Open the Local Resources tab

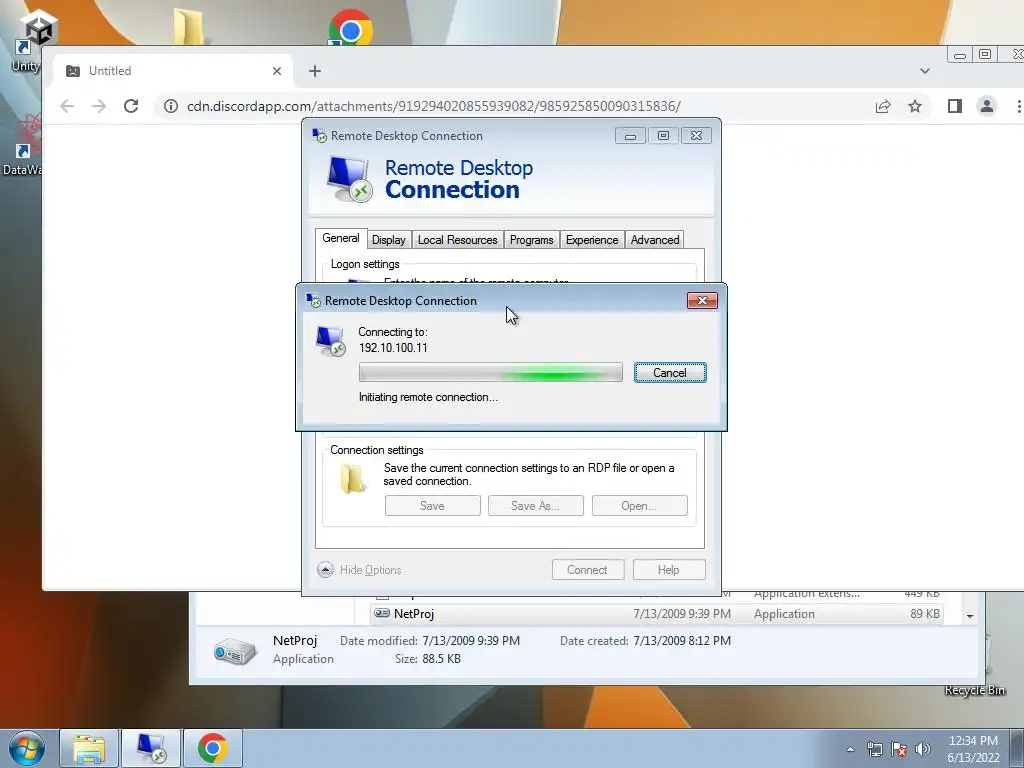click(x=457, y=240)
